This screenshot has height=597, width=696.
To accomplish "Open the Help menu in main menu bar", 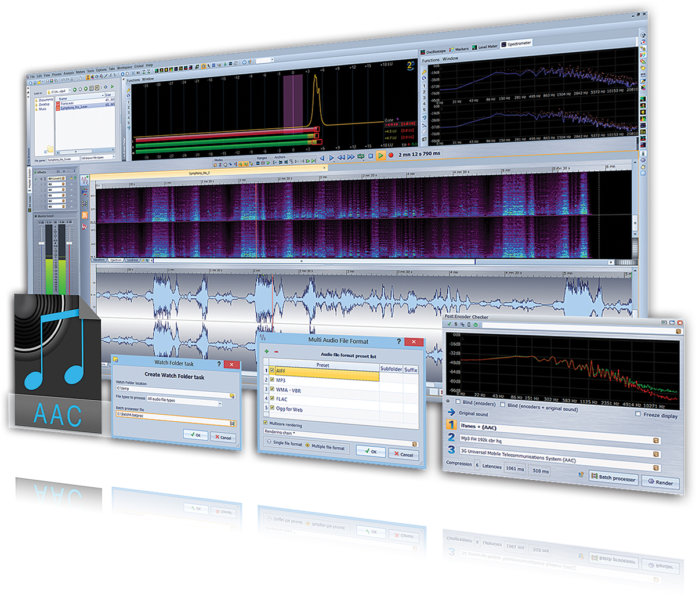I will coord(150,66).
